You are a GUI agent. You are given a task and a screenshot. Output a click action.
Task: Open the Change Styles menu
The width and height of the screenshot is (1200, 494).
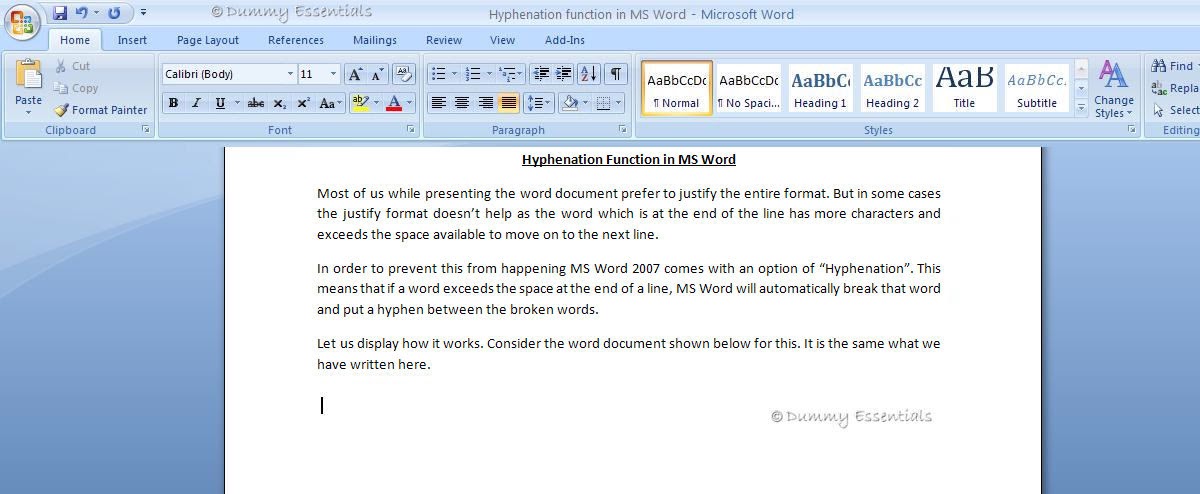pyautogui.click(x=1113, y=89)
